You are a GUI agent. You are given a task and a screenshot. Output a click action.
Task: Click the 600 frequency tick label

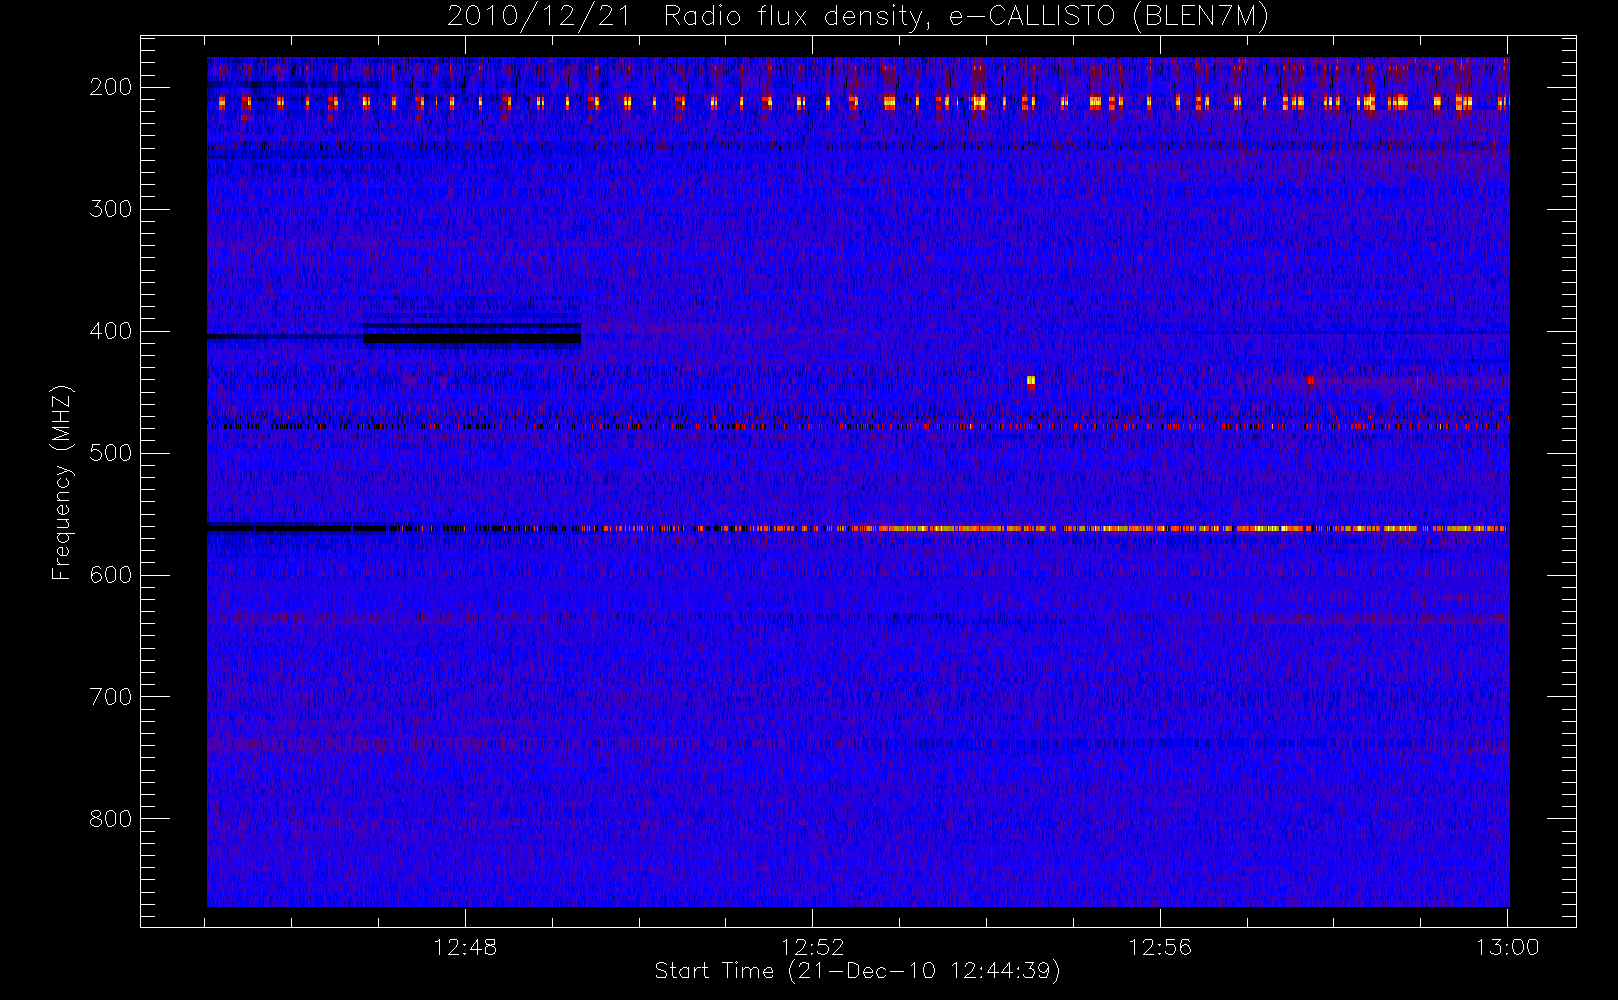pos(111,575)
